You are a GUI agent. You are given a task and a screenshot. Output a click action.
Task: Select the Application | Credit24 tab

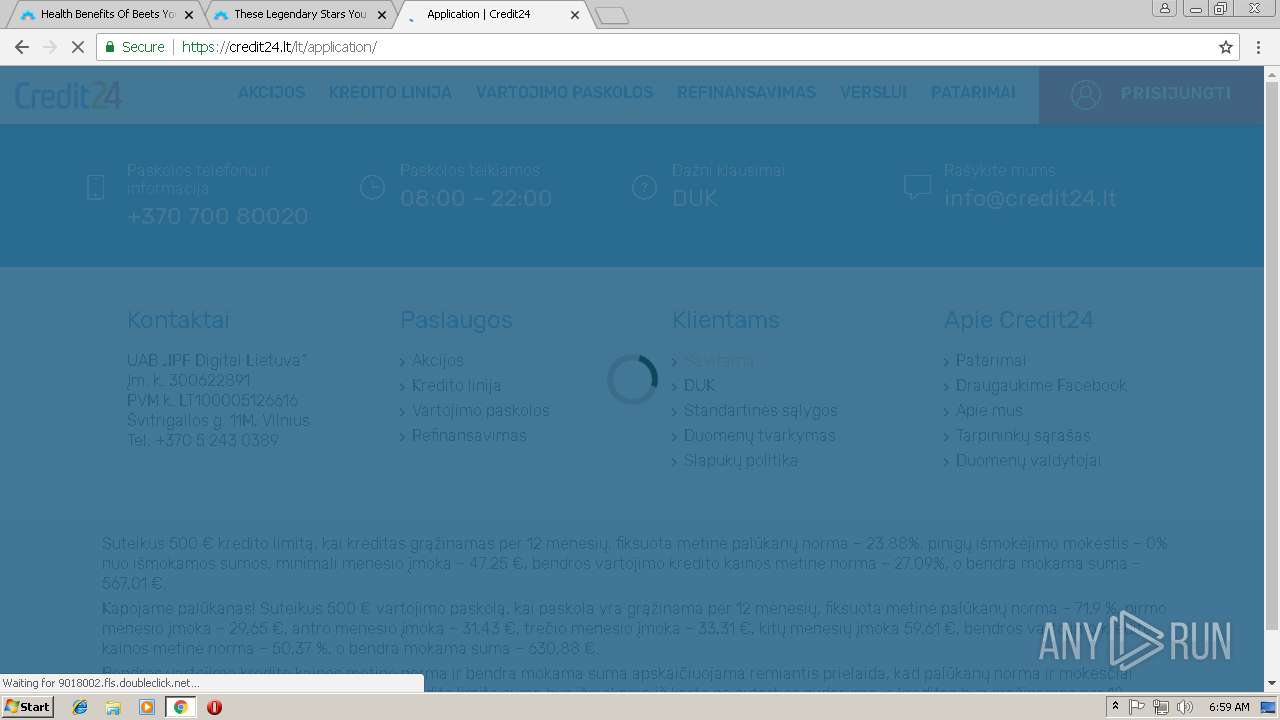click(490, 15)
